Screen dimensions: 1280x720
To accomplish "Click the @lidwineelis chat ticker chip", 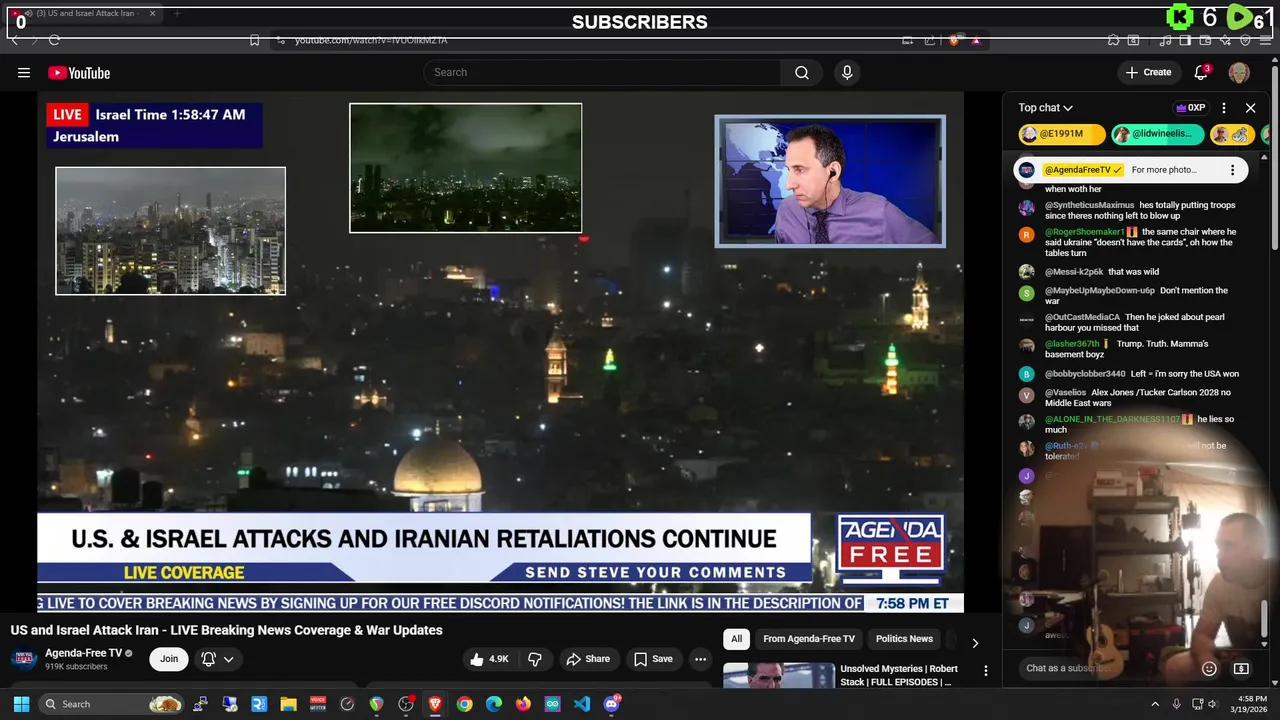I will pyautogui.click(x=1157, y=134).
